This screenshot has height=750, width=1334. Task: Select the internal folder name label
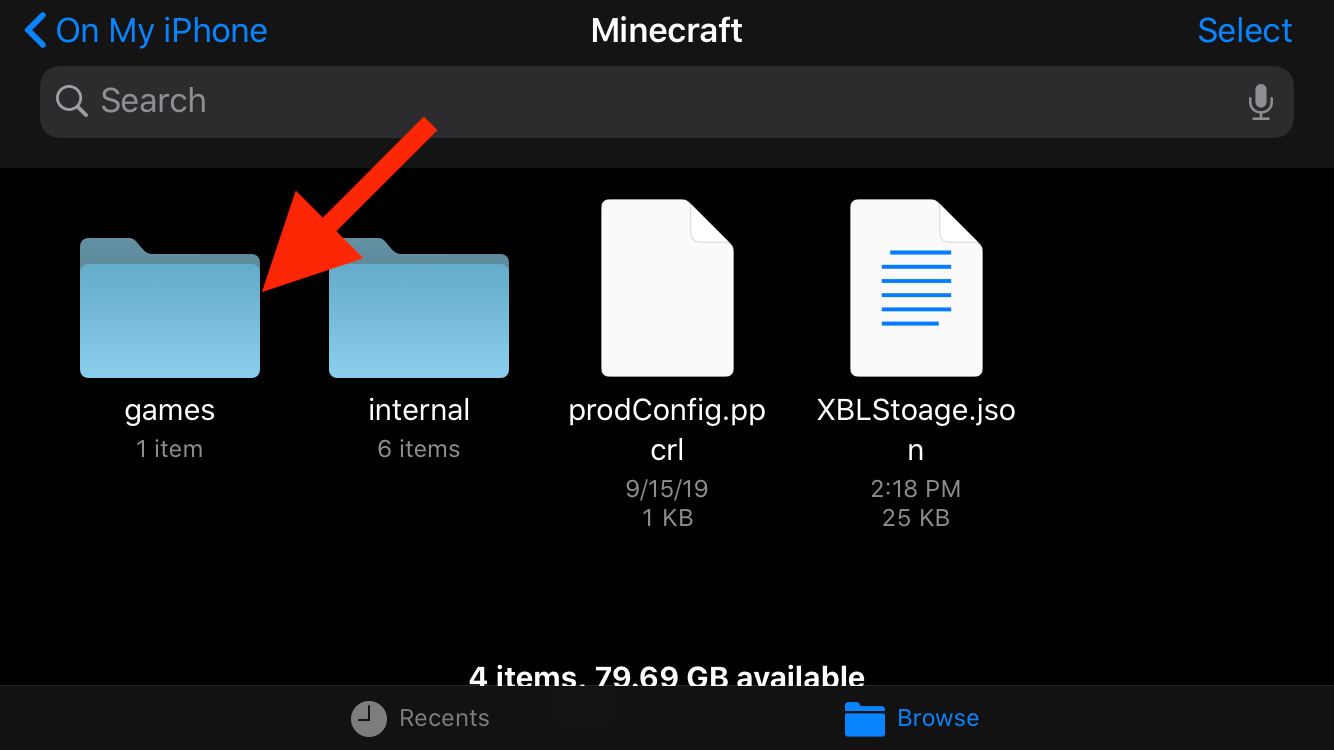pyautogui.click(x=419, y=410)
